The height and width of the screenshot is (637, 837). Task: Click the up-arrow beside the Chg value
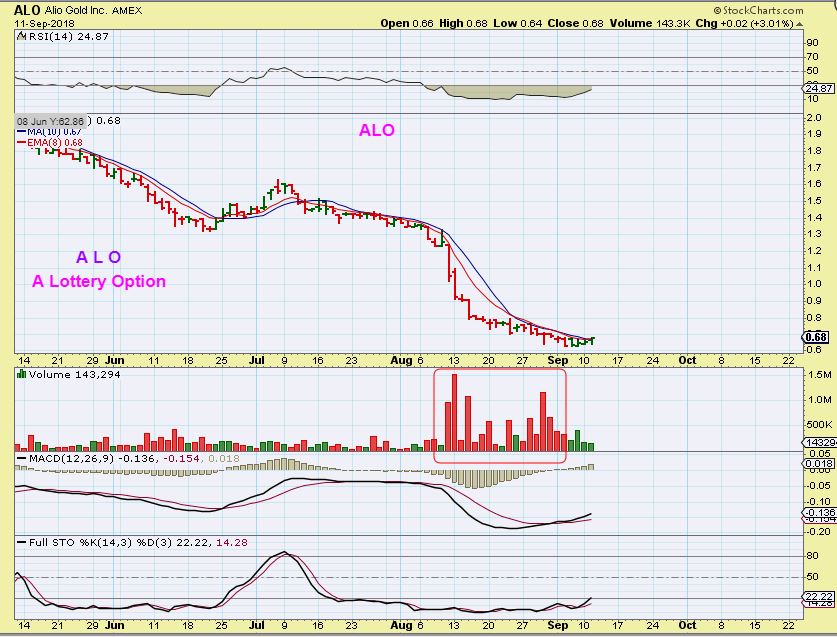(x=799, y=24)
